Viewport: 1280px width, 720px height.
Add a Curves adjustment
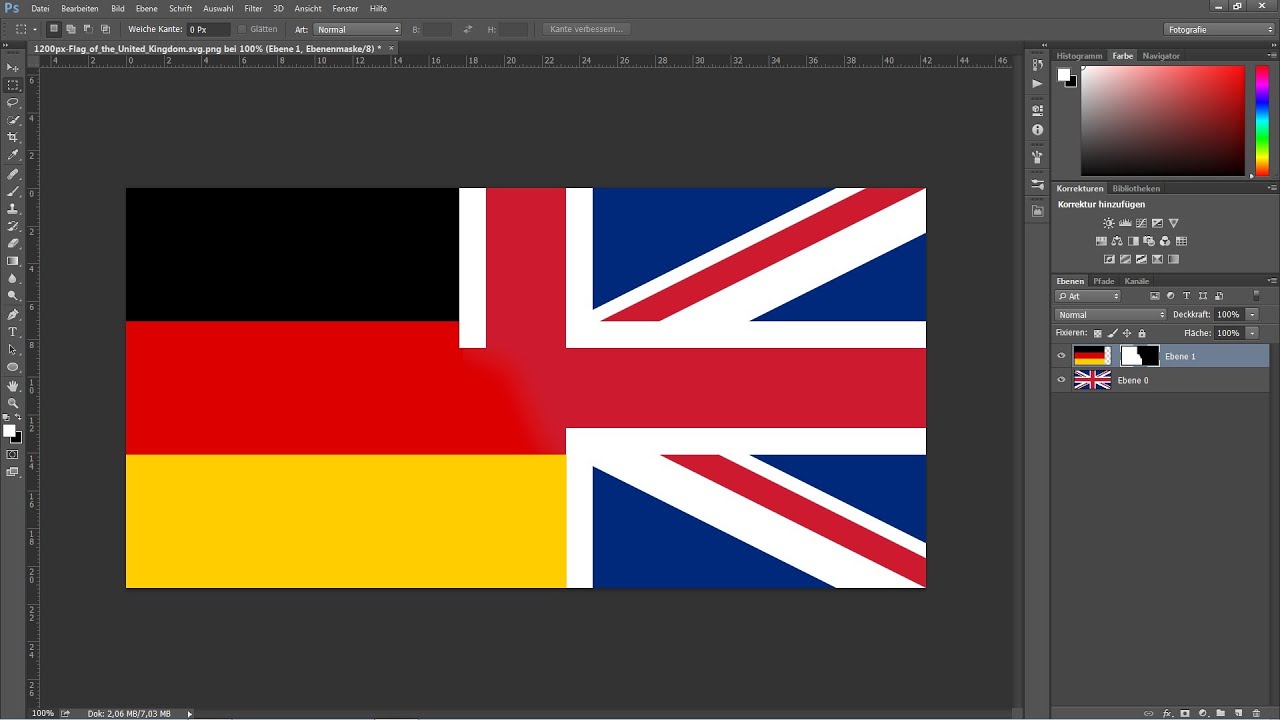1141,223
